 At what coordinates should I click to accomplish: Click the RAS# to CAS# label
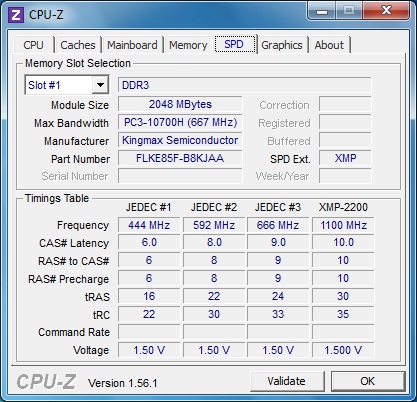tap(74, 261)
